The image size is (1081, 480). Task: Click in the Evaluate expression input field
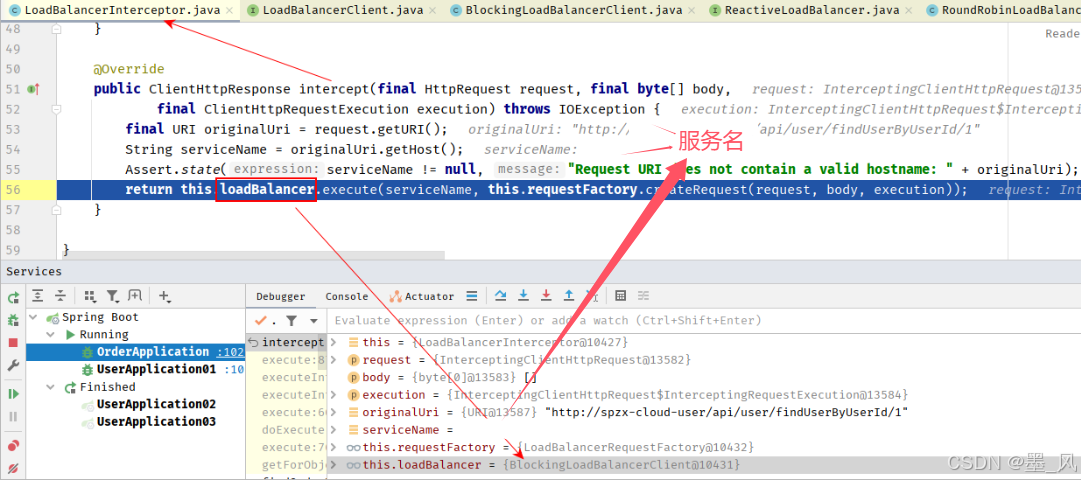pos(703,321)
